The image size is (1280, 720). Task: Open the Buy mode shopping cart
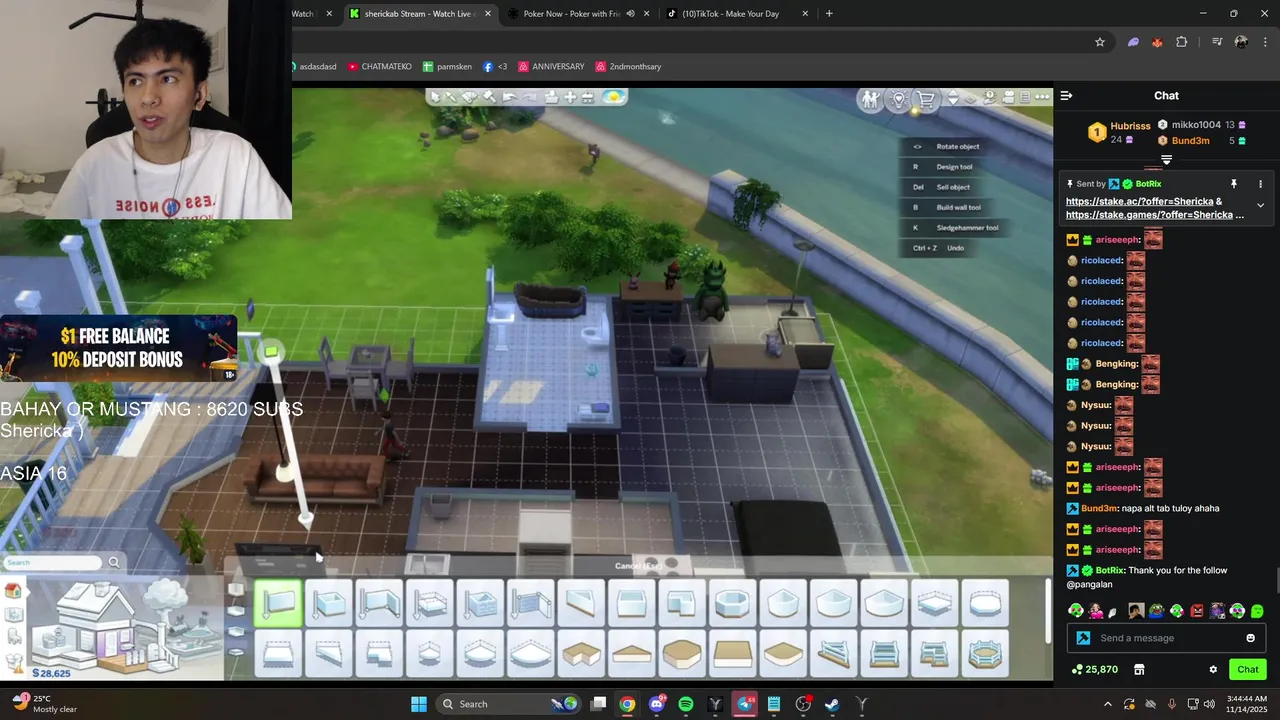coord(926,99)
